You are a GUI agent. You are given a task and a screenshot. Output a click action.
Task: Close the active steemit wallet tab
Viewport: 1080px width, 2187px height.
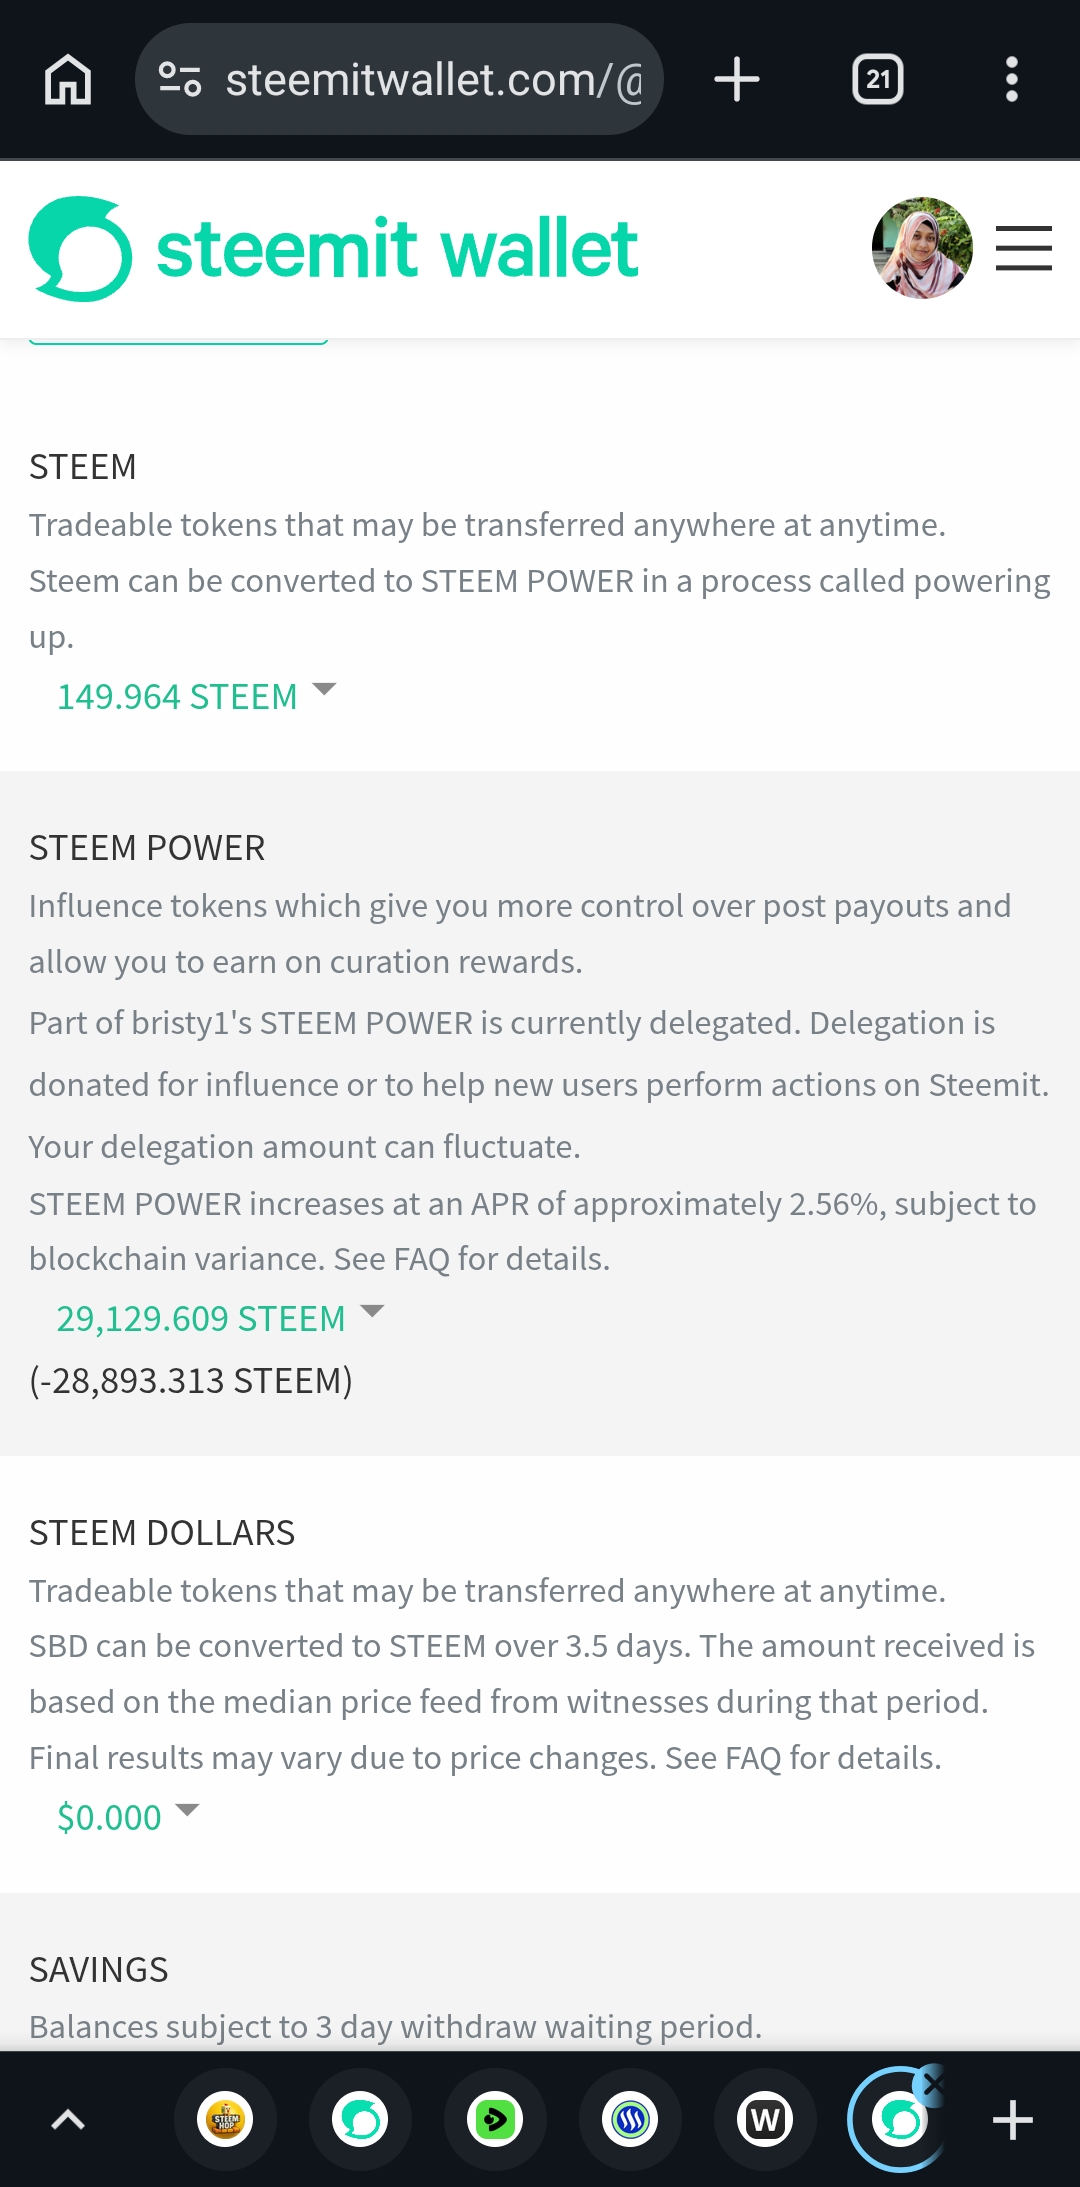pyautogui.click(x=932, y=2084)
